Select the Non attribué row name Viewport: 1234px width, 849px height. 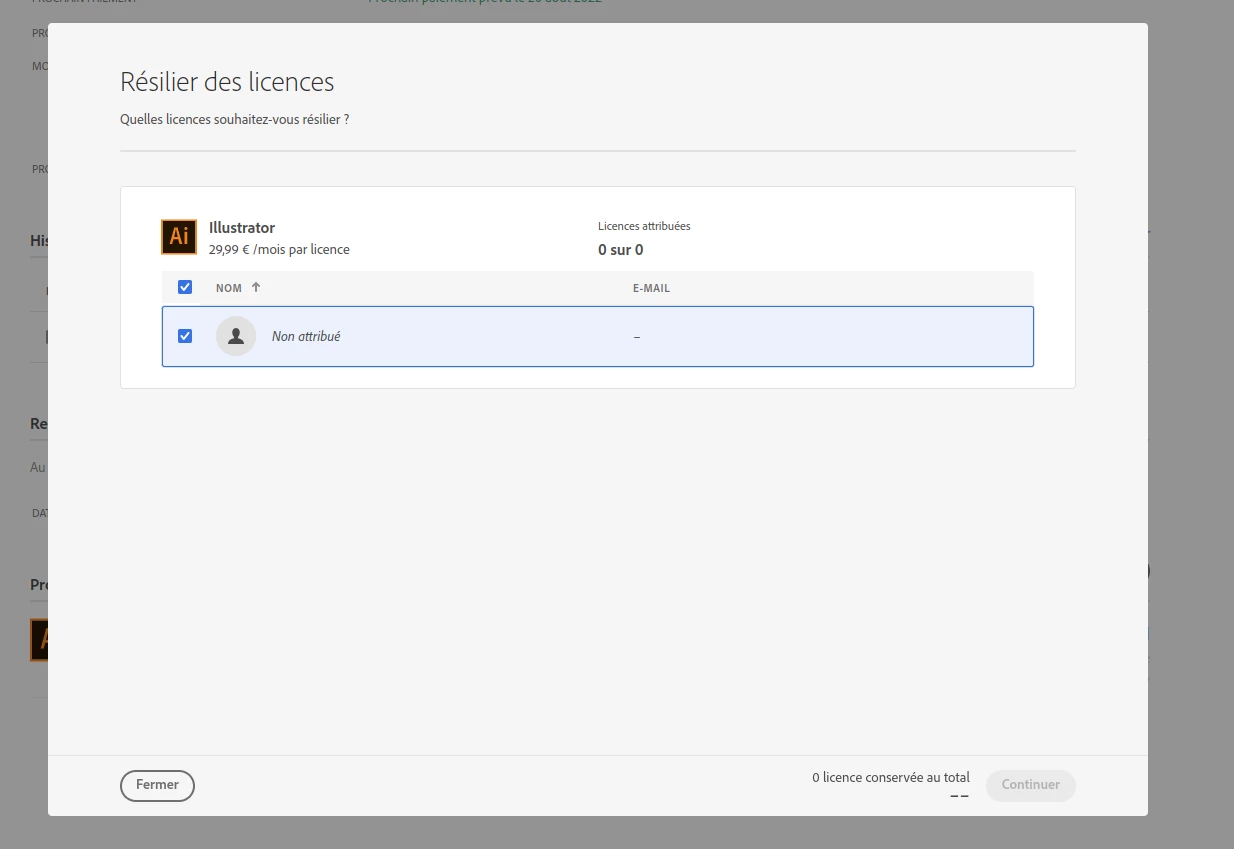click(306, 337)
